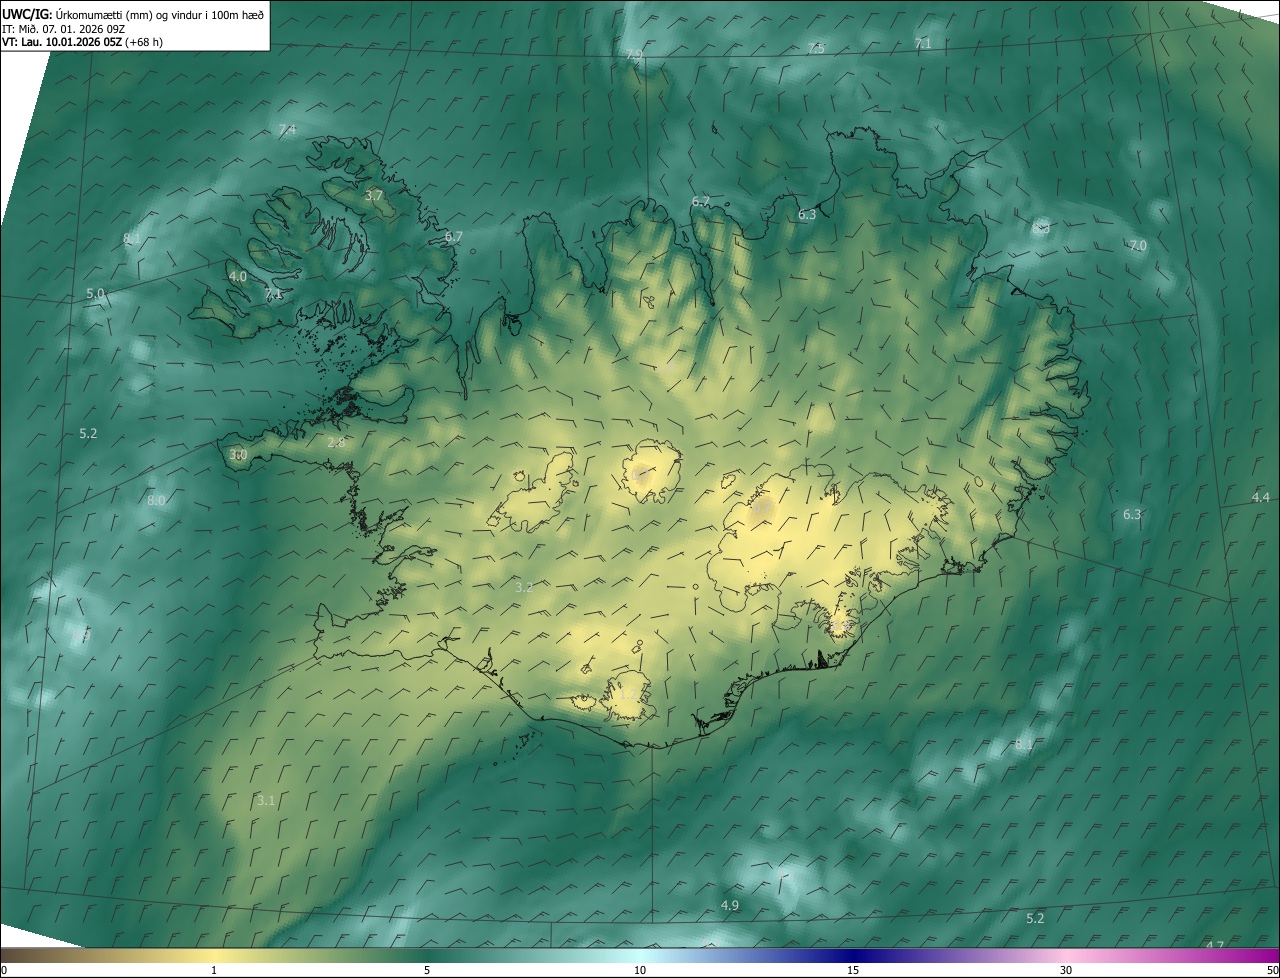
Task: Click the 2.8 value label on map
Action: 336,442
